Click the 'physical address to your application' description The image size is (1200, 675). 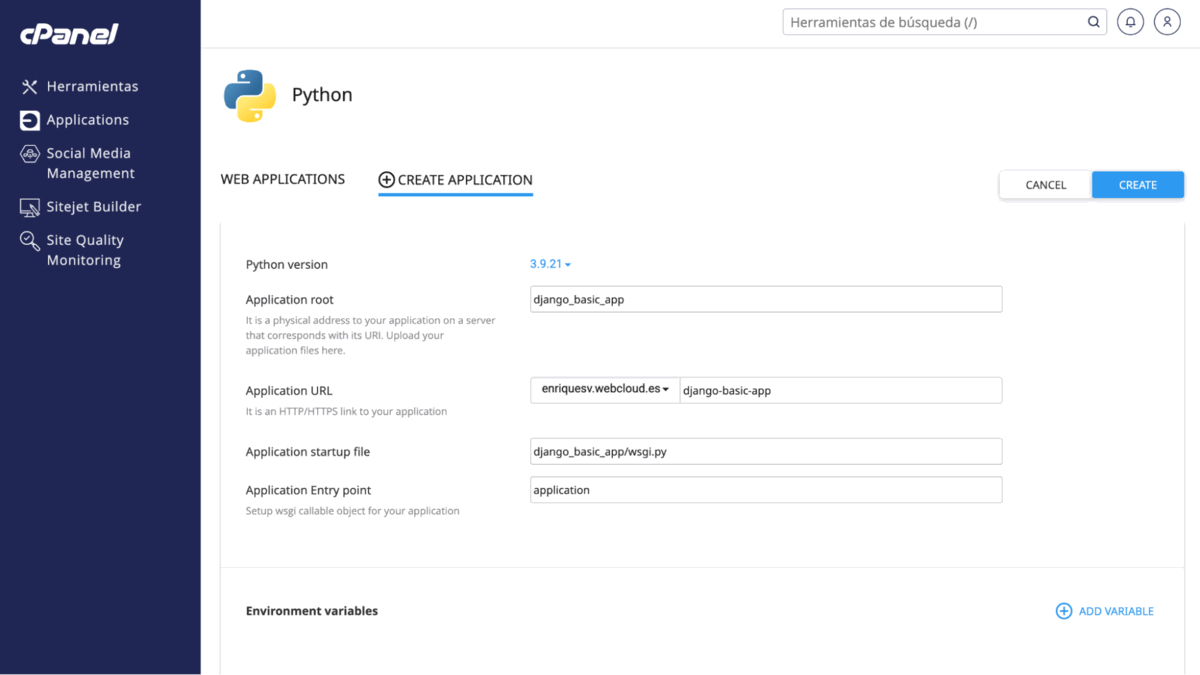[x=371, y=335]
